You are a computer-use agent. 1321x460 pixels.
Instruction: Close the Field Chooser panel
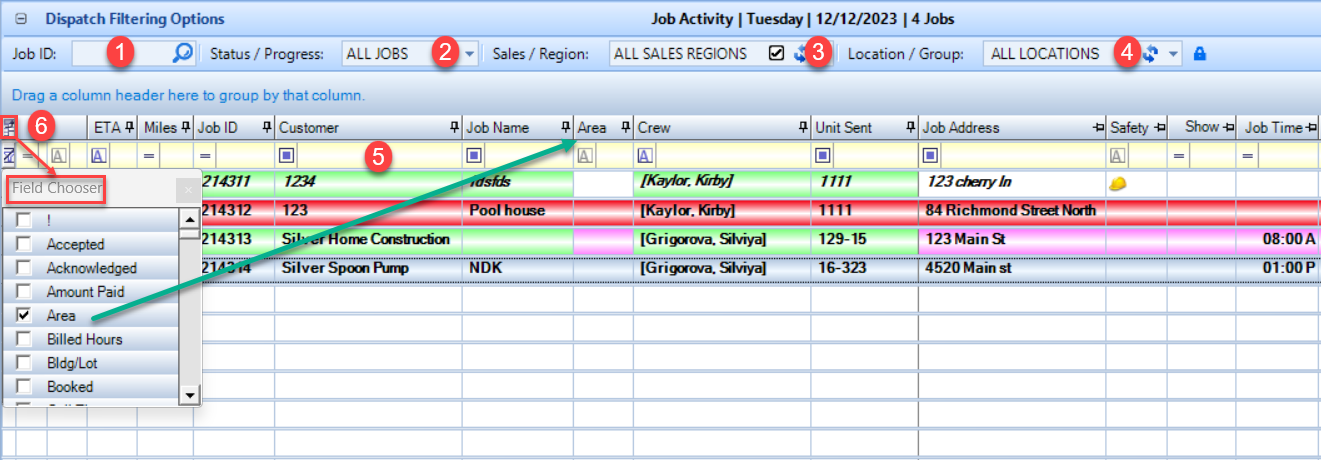[188, 188]
